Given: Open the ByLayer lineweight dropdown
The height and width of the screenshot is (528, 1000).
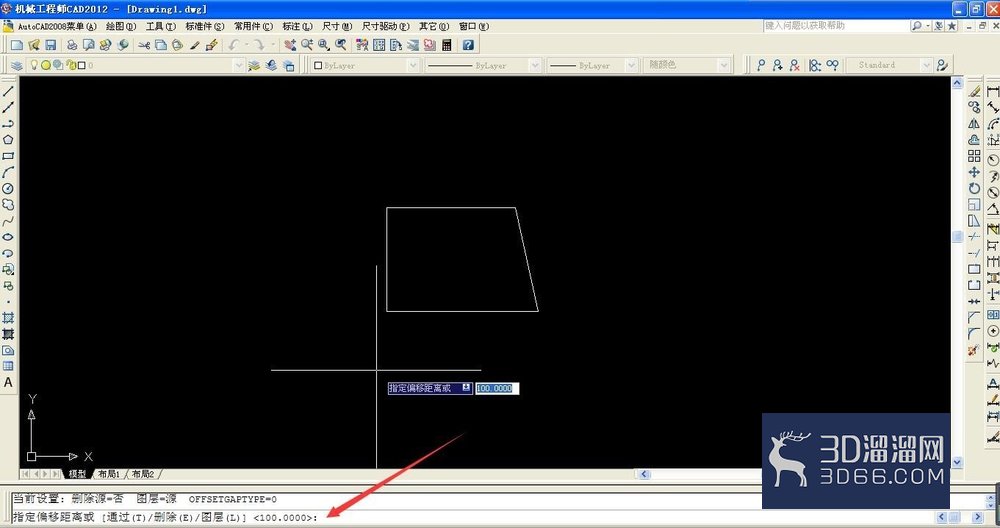Looking at the screenshot, I should coord(631,65).
